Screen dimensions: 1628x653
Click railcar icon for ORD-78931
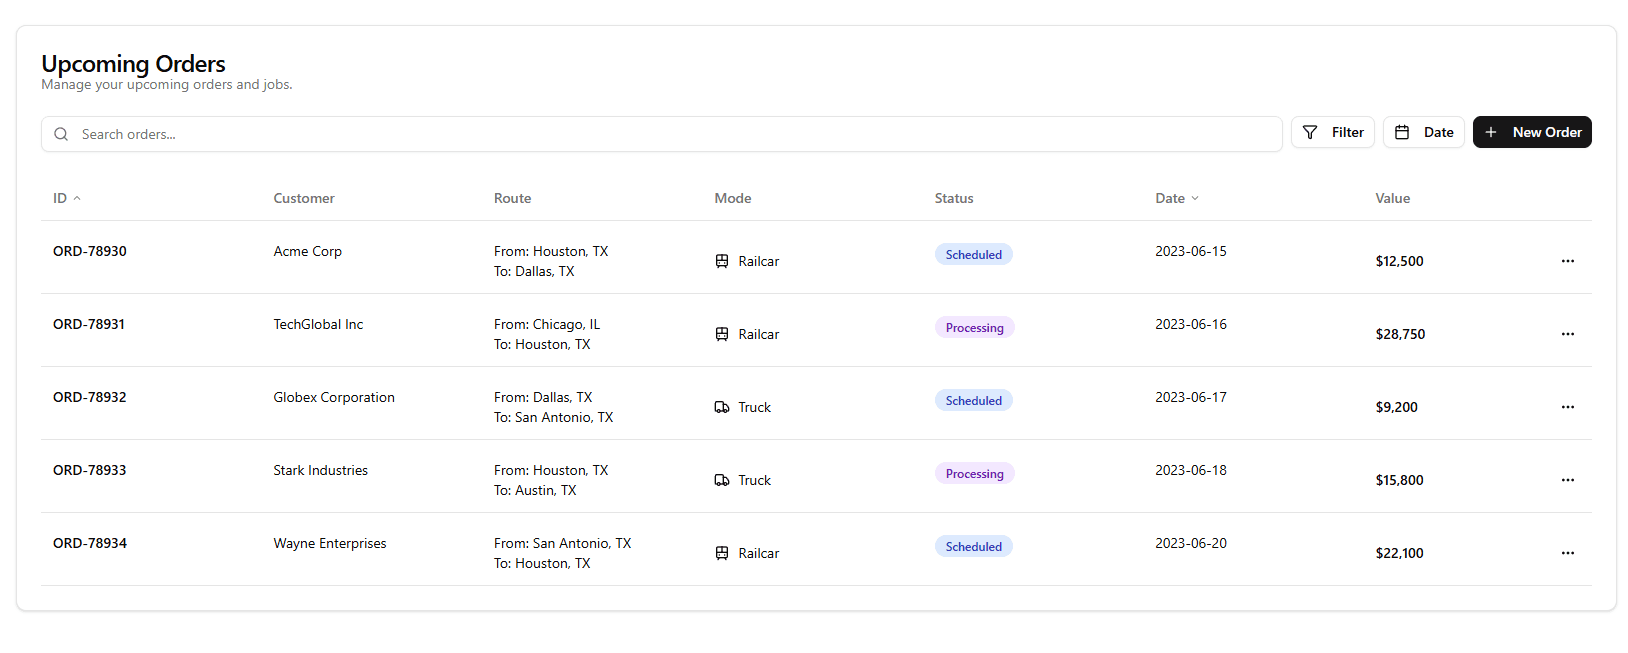pyautogui.click(x=722, y=334)
